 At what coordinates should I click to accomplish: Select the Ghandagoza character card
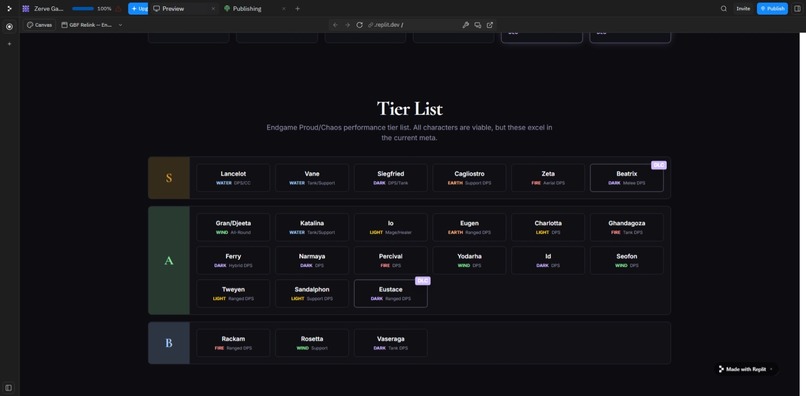[627, 227]
